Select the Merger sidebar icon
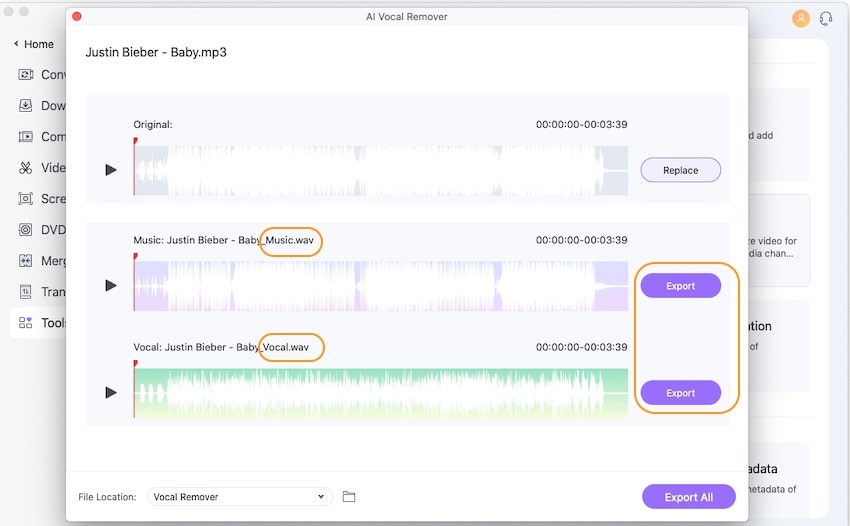Screen dimensions: 850x526 click(x=26, y=261)
